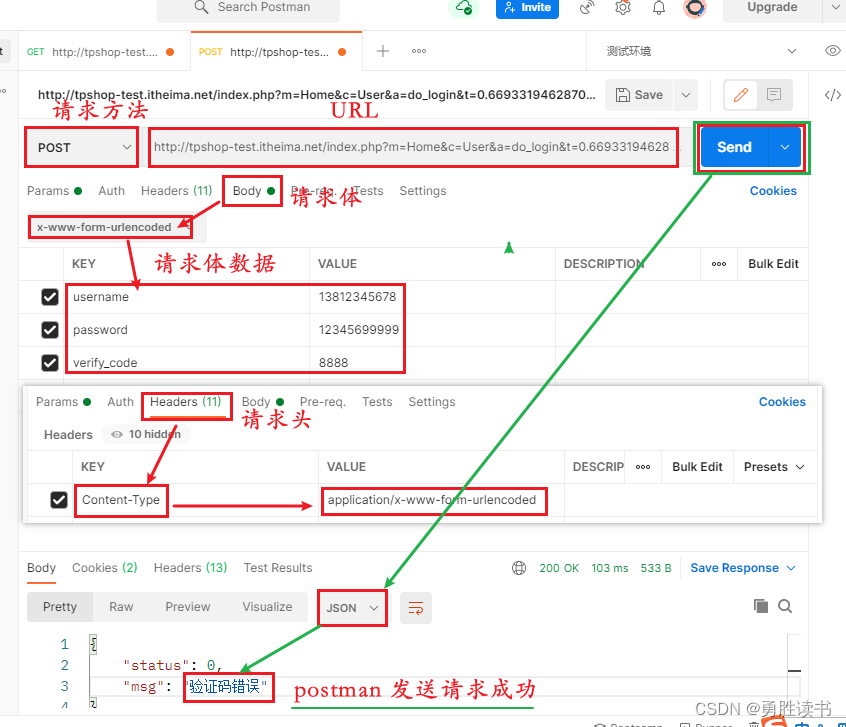Image resolution: width=846 pixels, height=727 pixels.
Task: Open the lower Settings tab
Action: click(432, 402)
